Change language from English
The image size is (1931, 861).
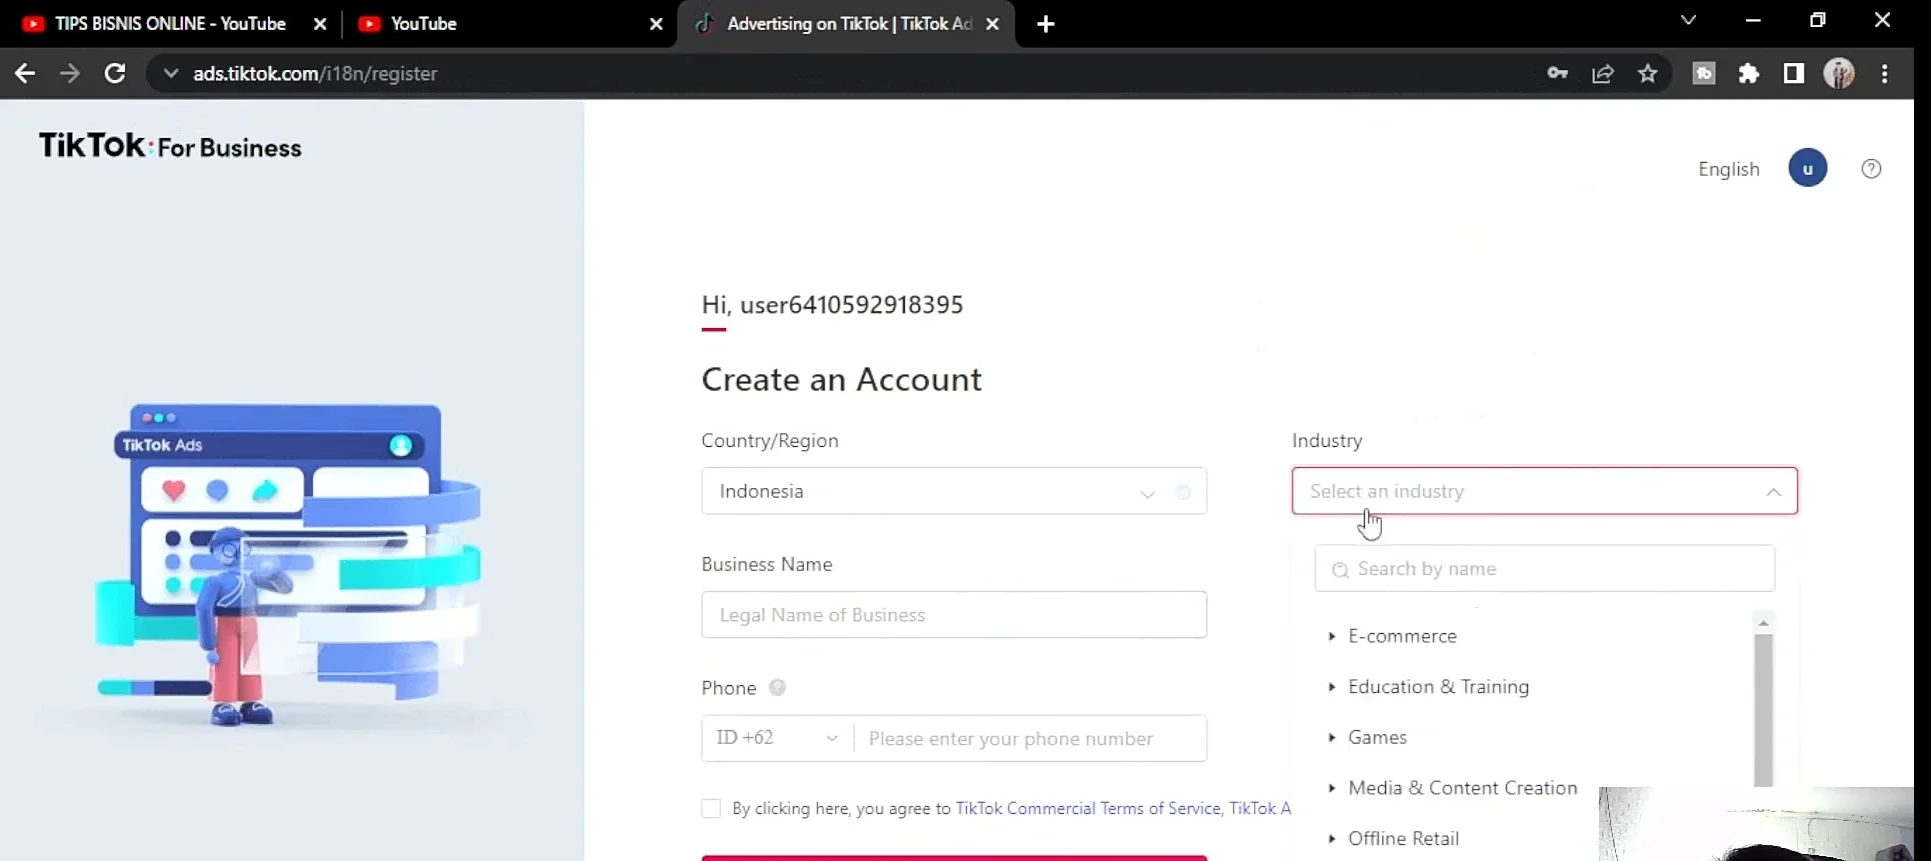coord(1728,169)
